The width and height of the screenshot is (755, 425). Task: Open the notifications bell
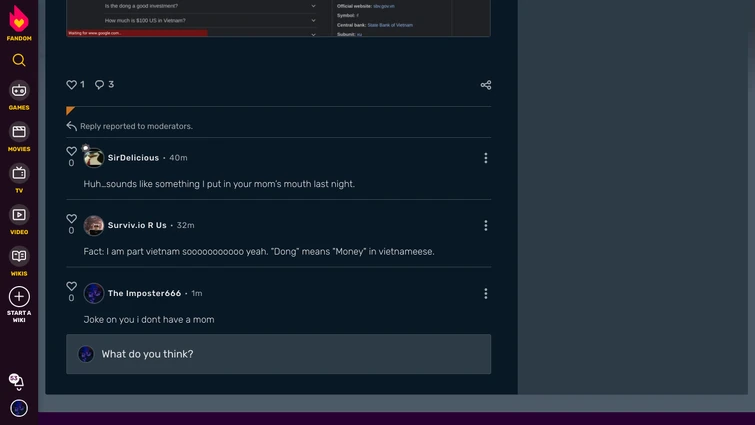tap(16, 382)
